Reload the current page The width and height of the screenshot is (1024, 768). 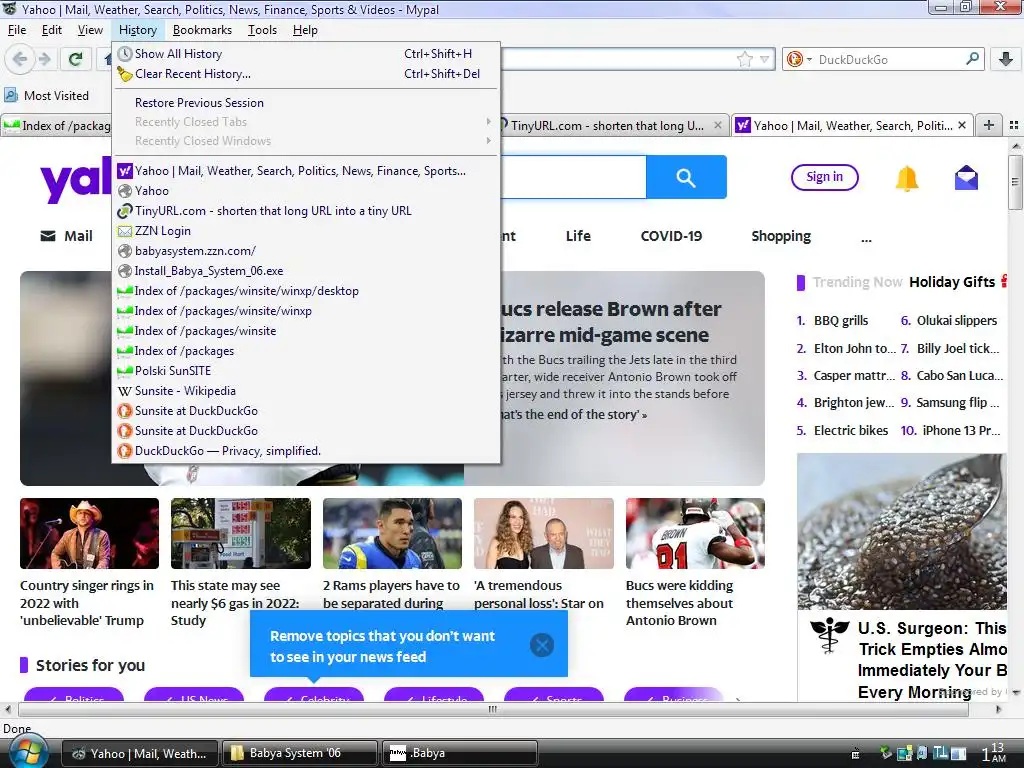(76, 59)
